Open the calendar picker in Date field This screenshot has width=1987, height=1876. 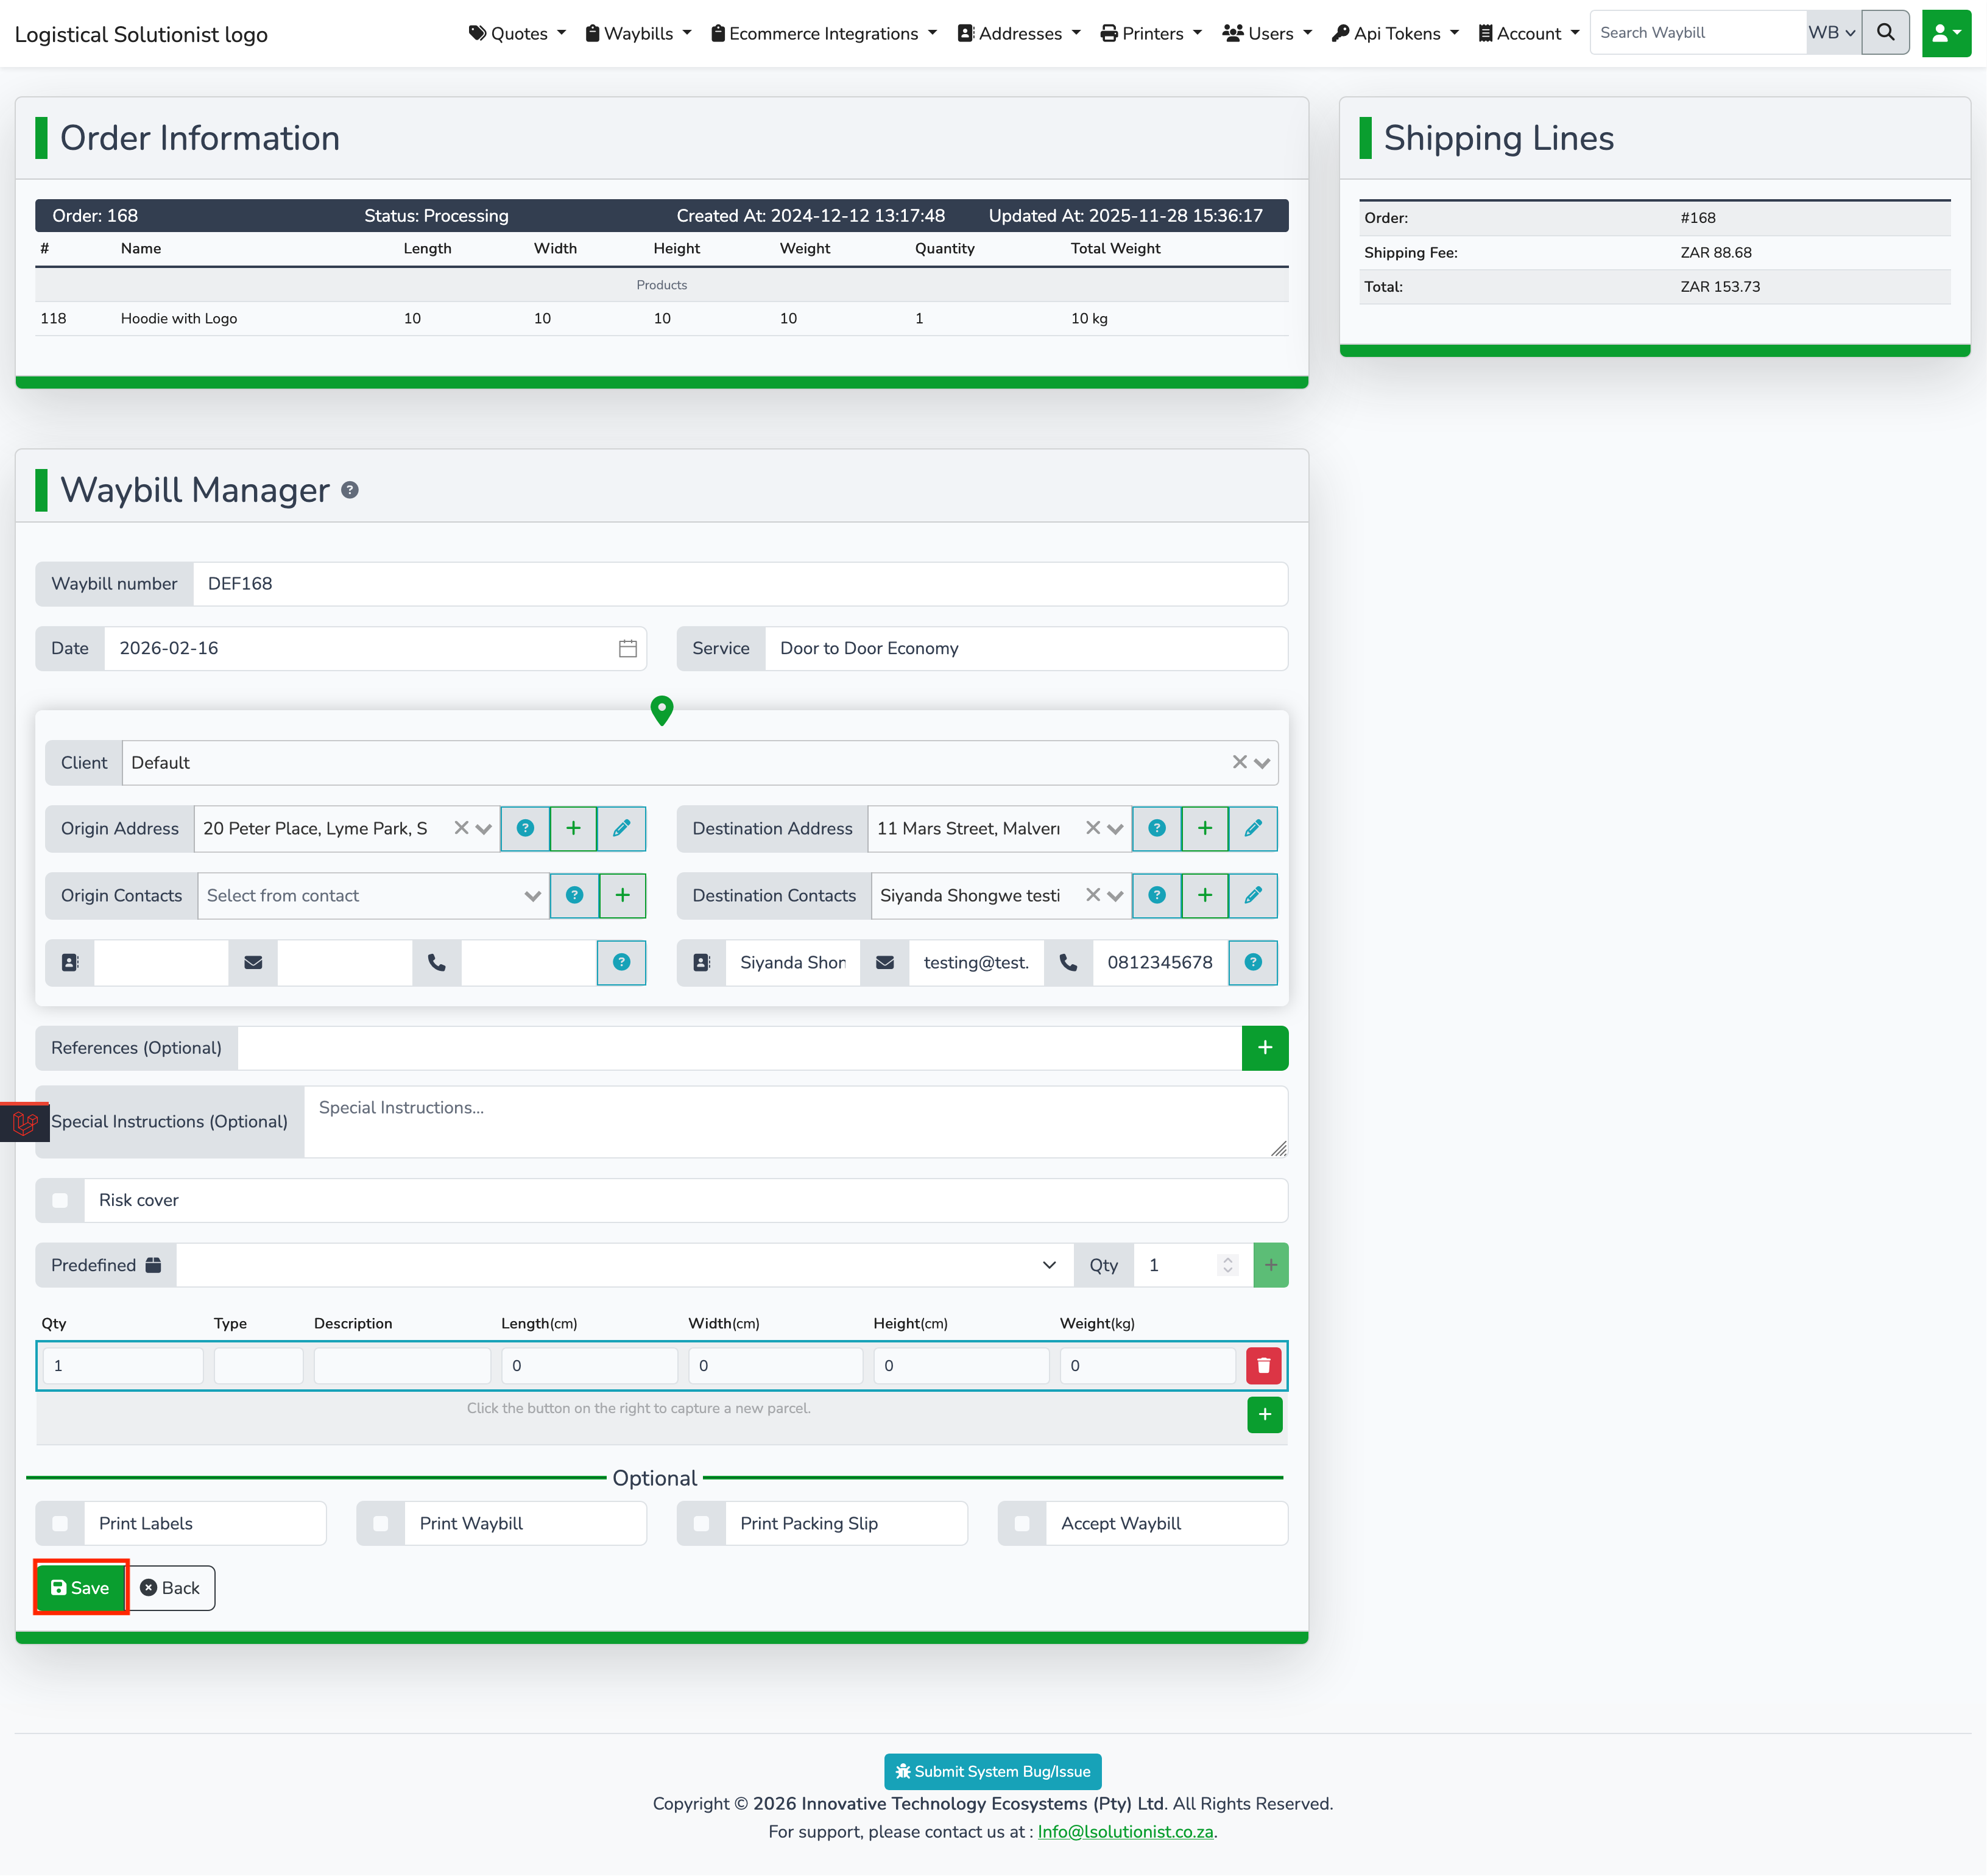click(x=627, y=648)
